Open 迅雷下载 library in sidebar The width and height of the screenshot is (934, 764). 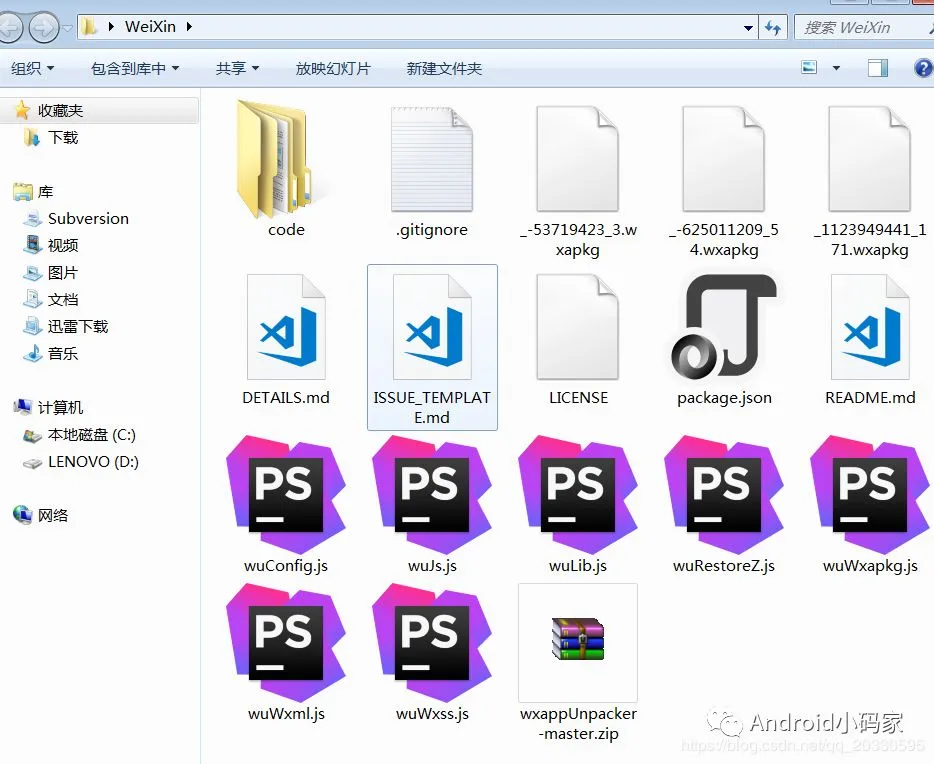tap(78, 326)
